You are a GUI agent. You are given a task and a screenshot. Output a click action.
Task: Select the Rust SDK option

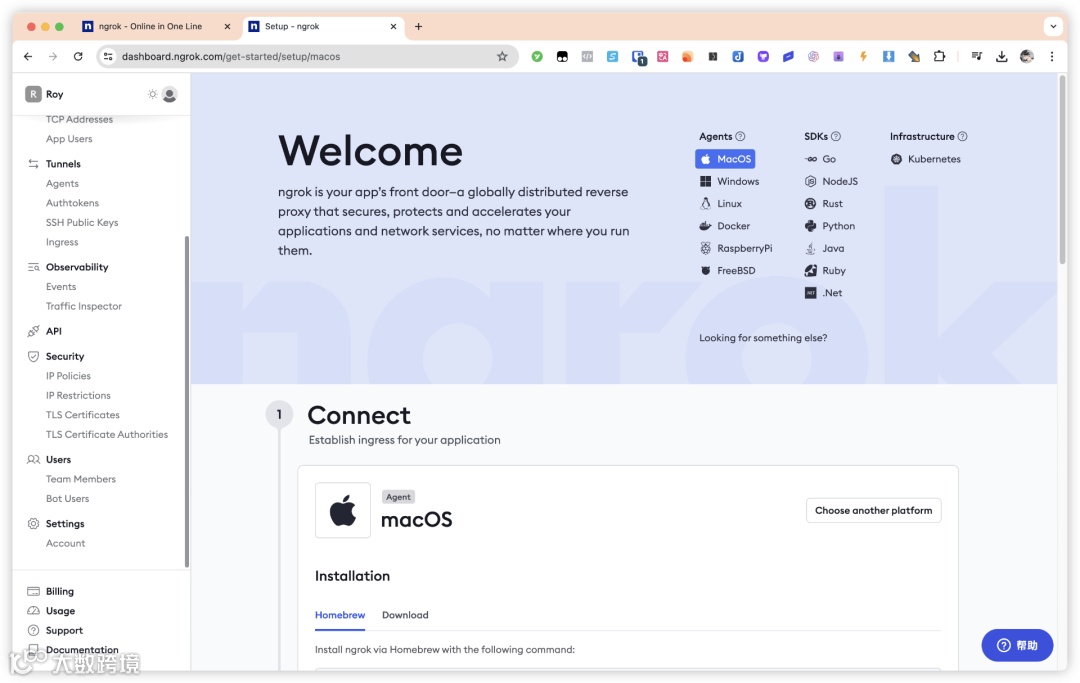[823, 204]
